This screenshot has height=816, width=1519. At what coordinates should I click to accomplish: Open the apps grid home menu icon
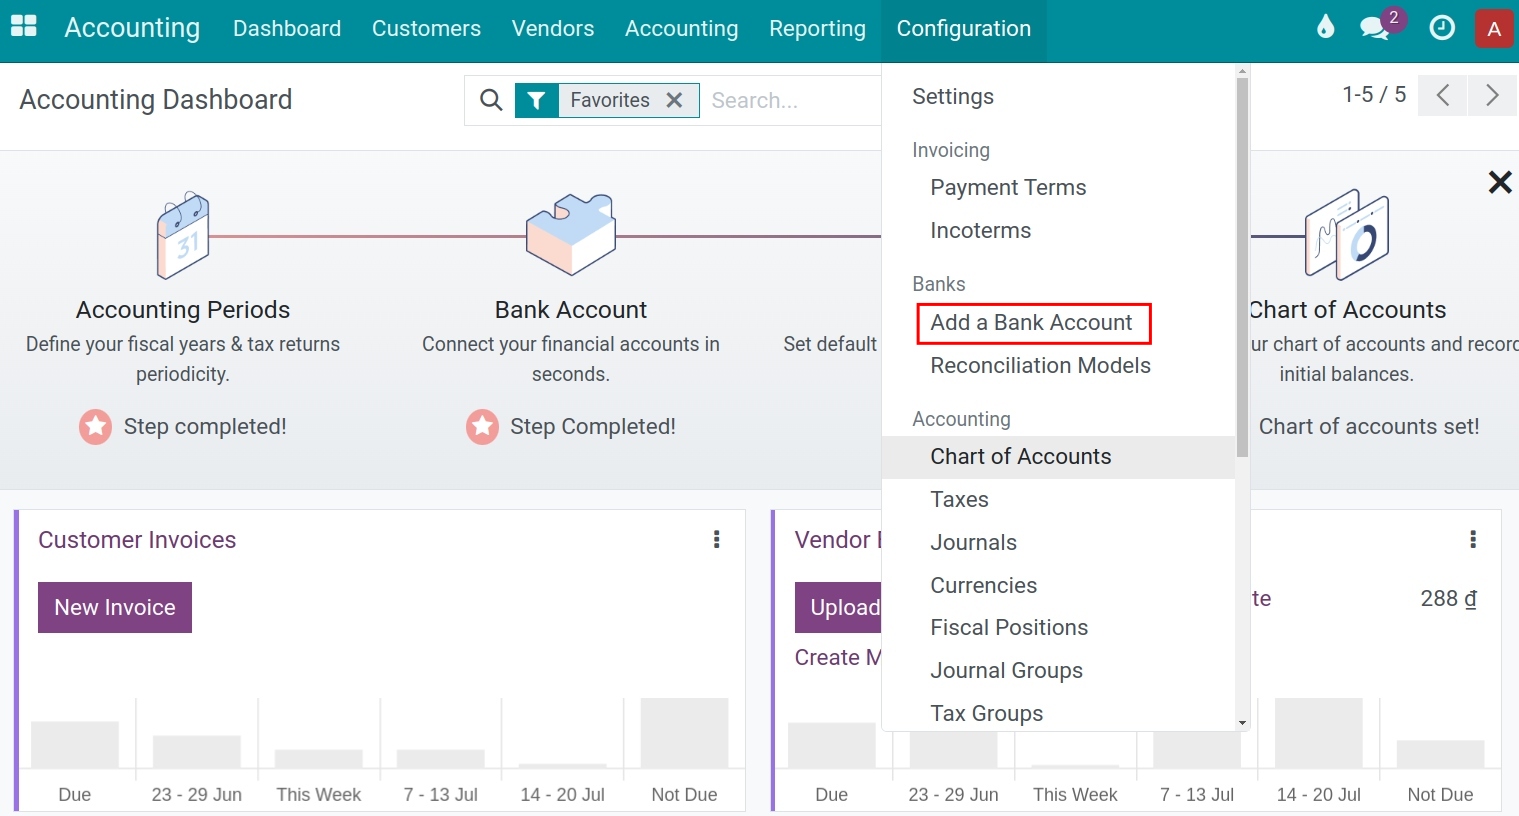[x=24, y=27]
